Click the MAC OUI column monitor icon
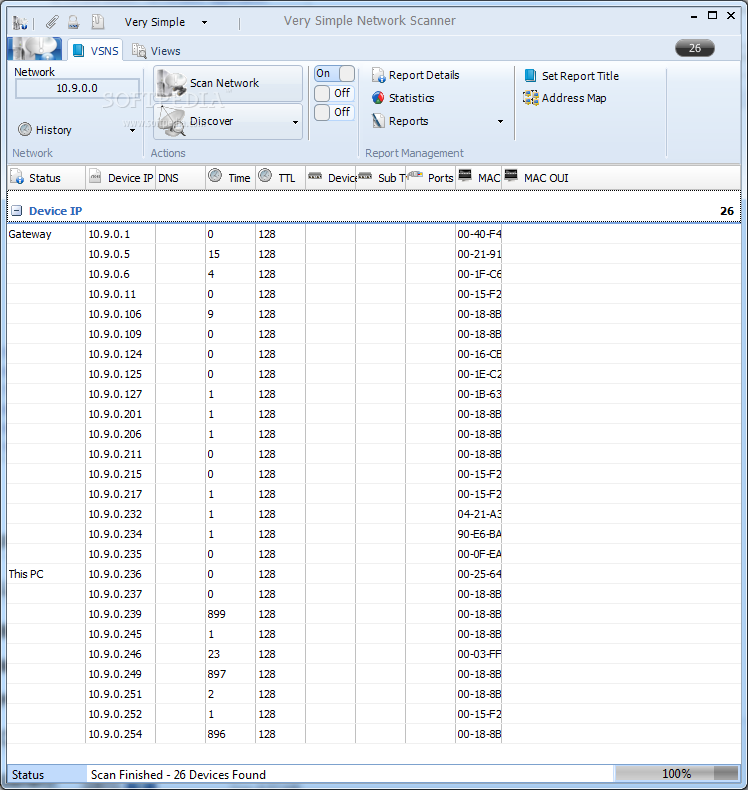Image resolution: width=748 pixels, height=790 pixels. coord(511,175)
